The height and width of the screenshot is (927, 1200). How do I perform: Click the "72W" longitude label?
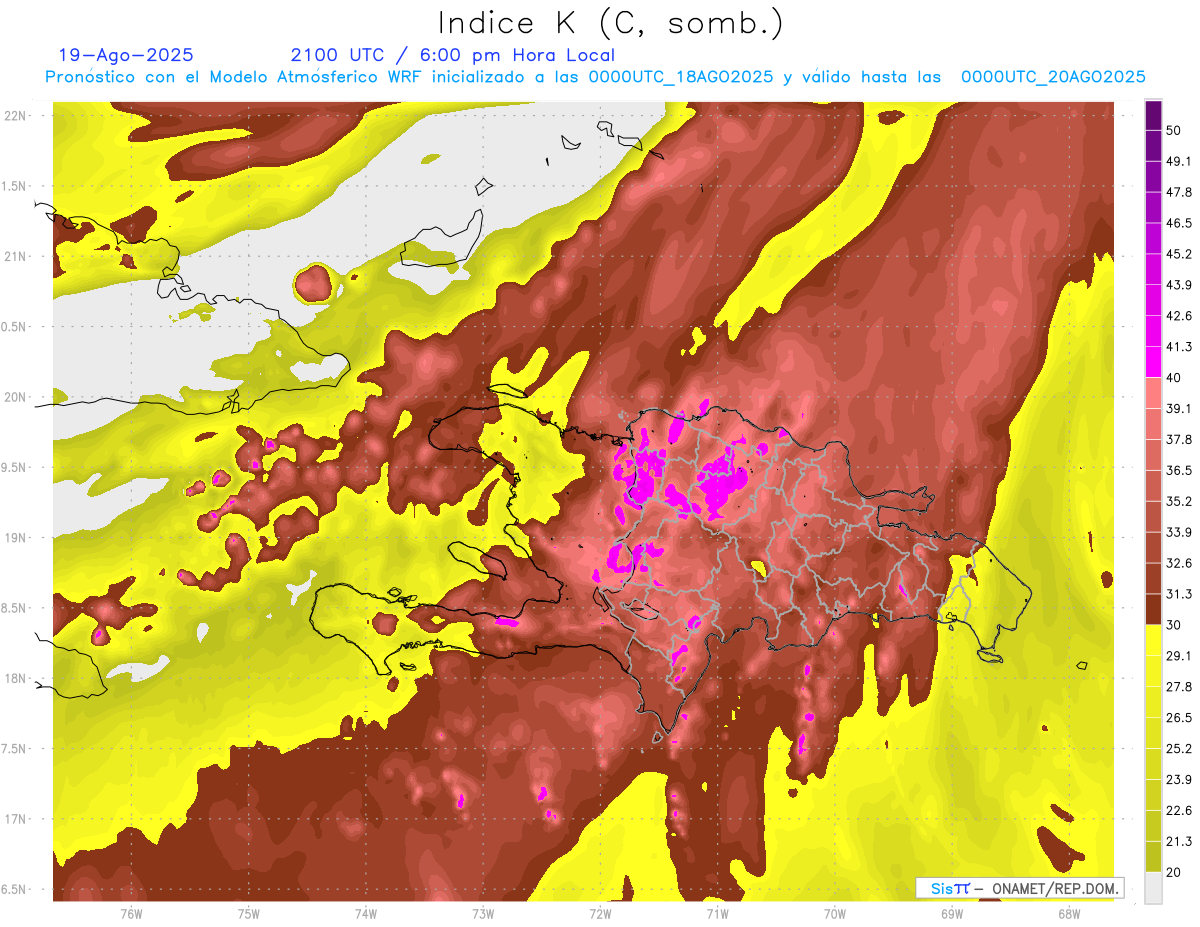point(600,913)
